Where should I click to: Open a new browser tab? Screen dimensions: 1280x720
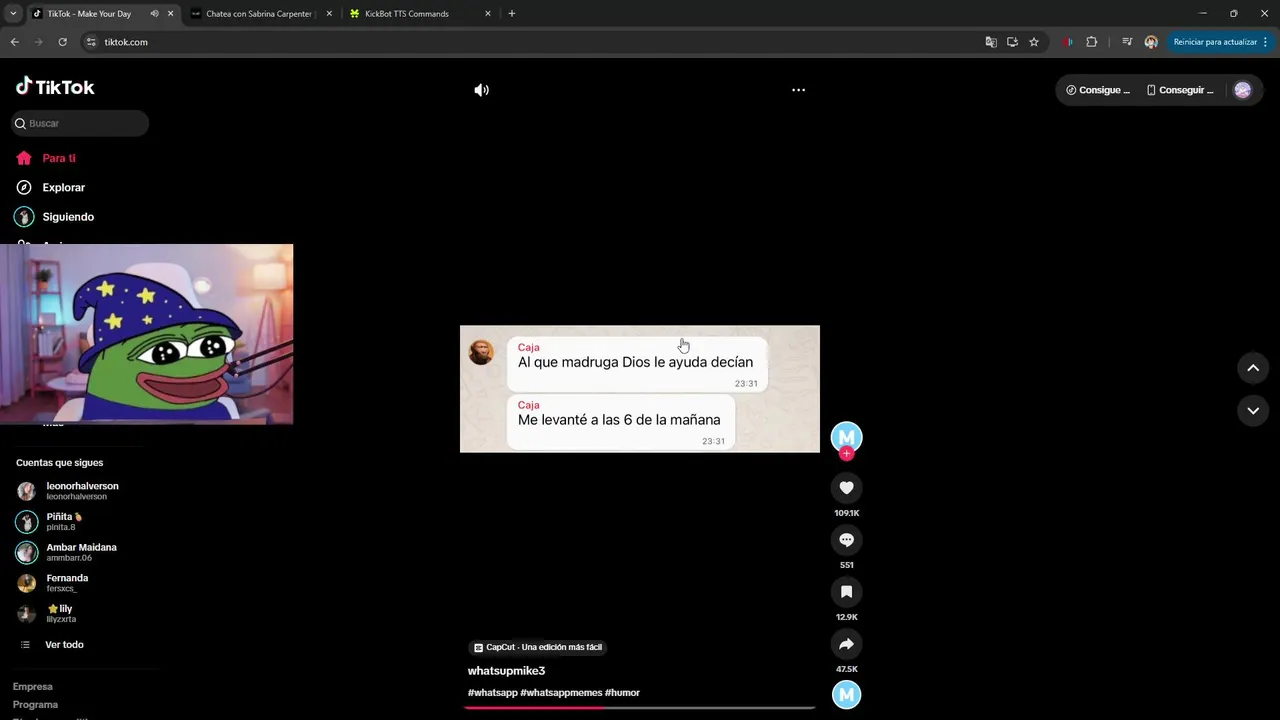pyautogui.click(x=512, y=14)
